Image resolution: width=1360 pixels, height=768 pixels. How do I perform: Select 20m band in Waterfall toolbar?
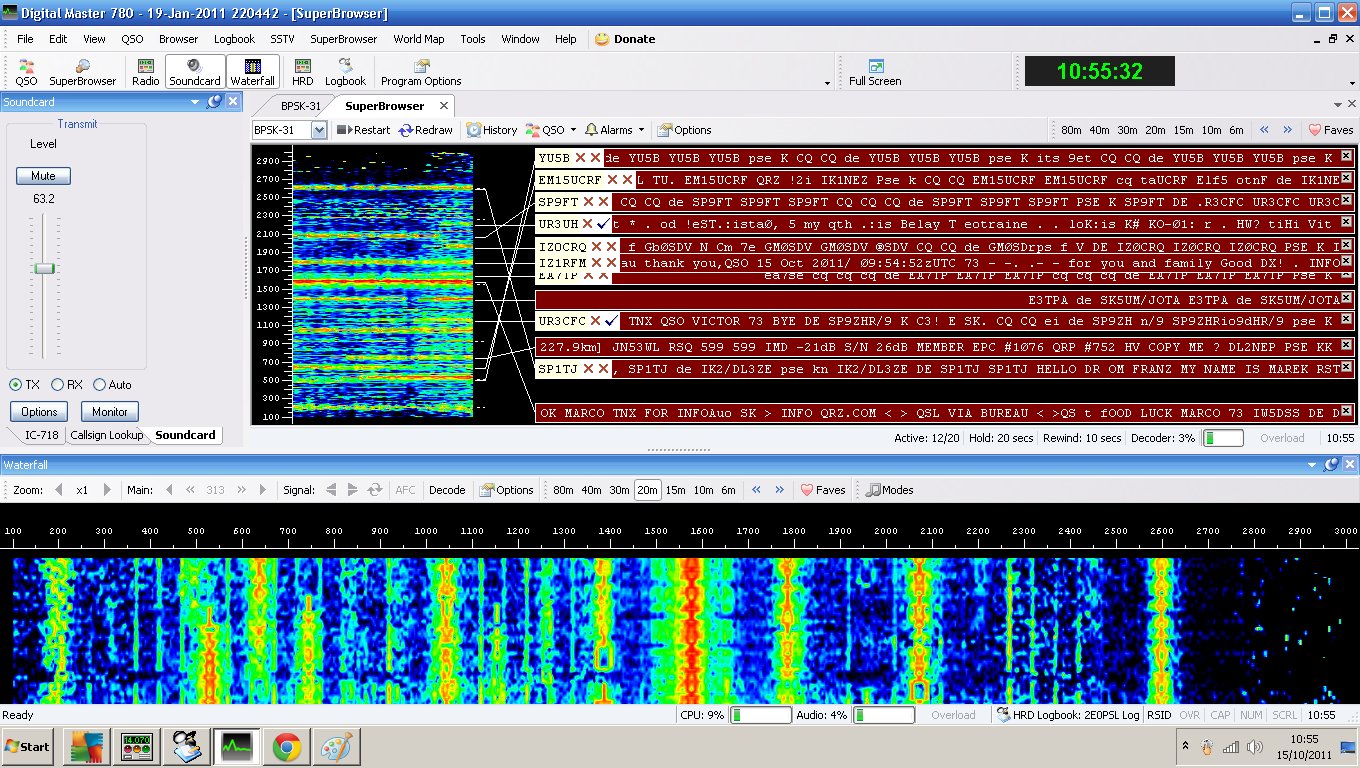(647, 490)
